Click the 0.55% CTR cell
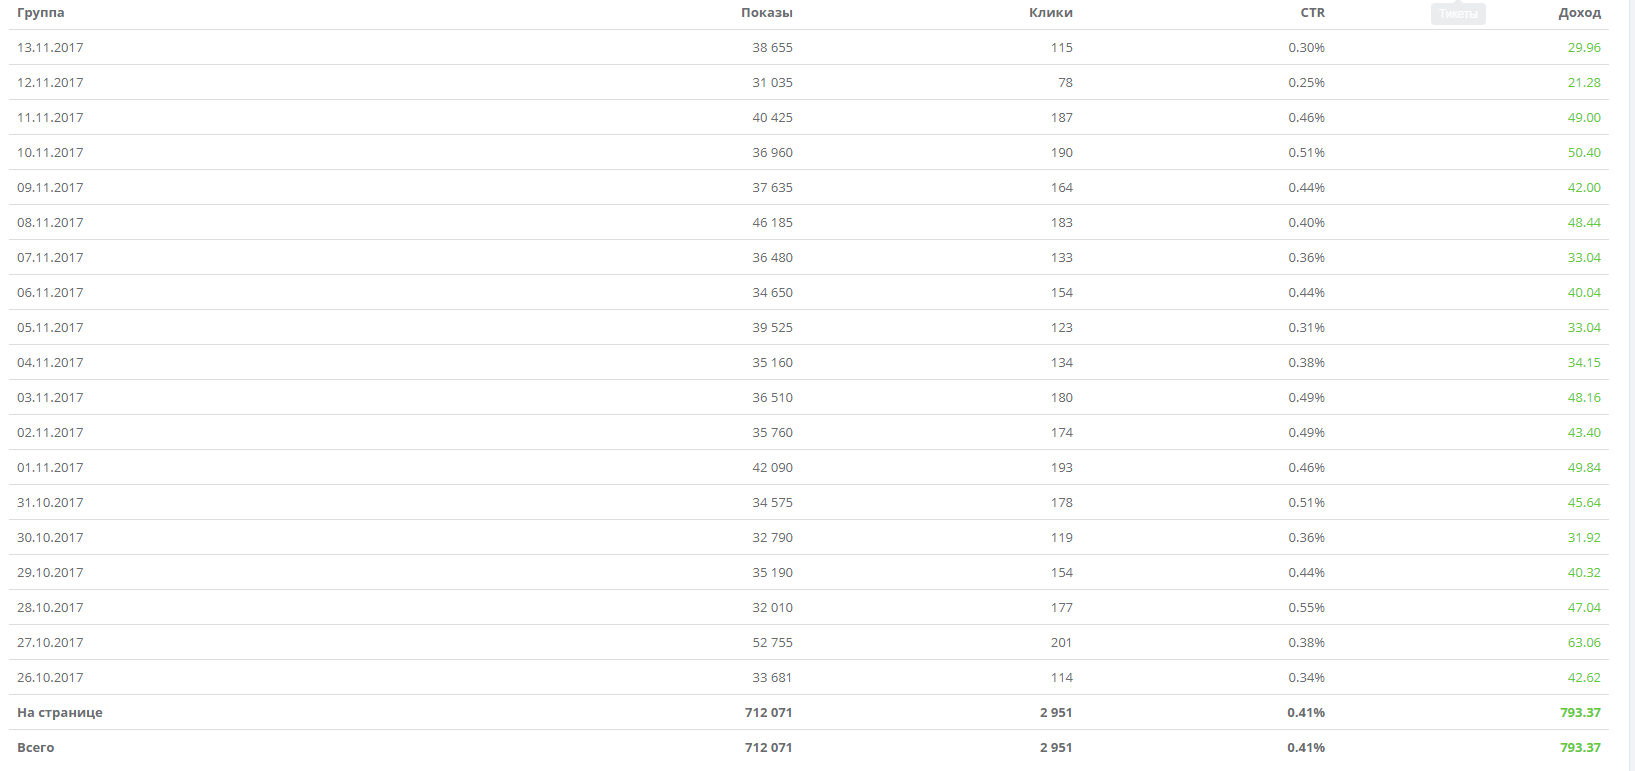 pos(1306,608)
